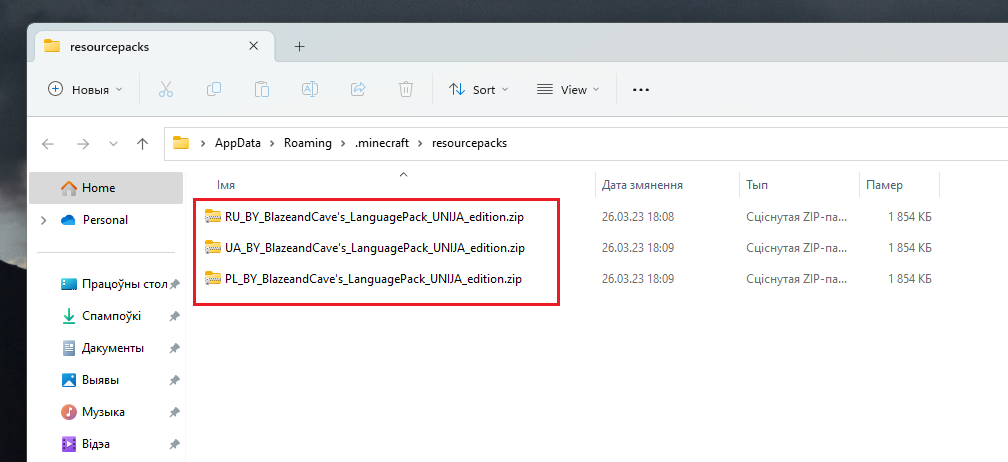
Task: Select the resourcepacks tab
Action: tap(154, 46)
